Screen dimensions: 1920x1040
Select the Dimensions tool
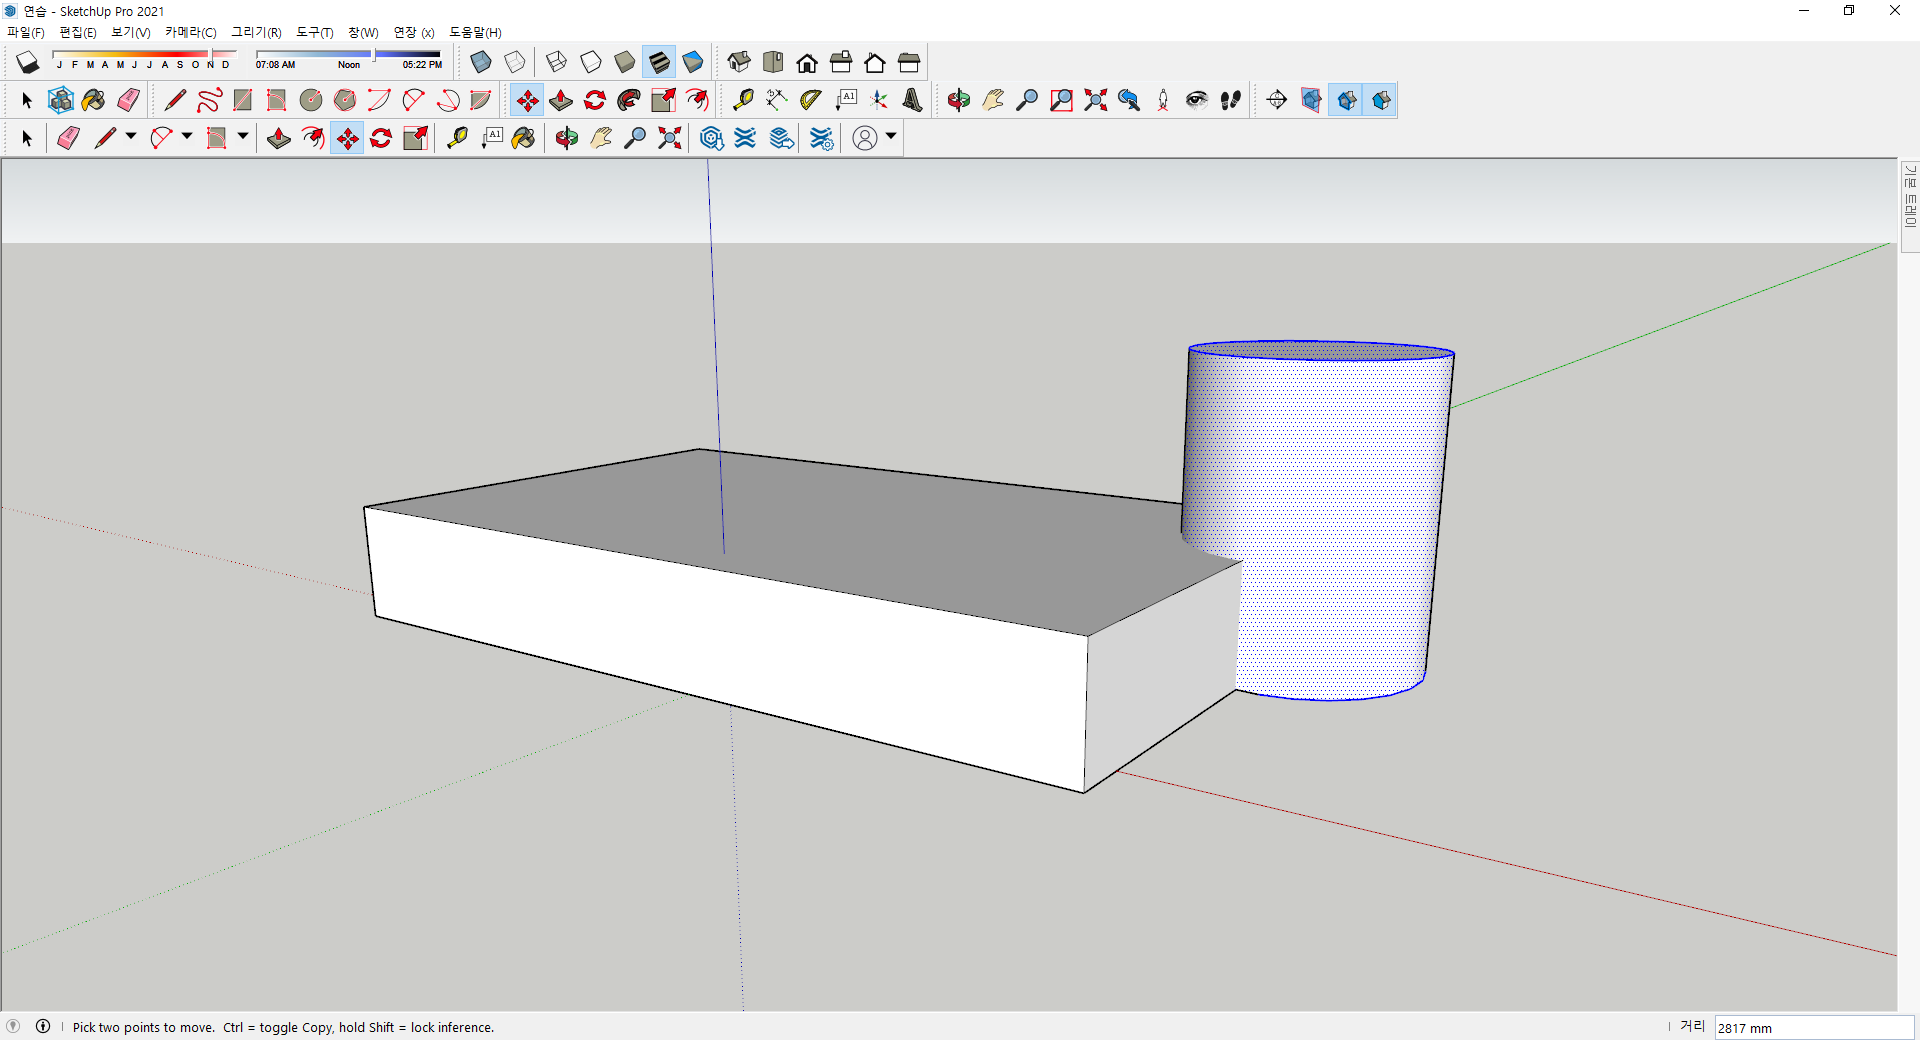(x=776, y=100)
